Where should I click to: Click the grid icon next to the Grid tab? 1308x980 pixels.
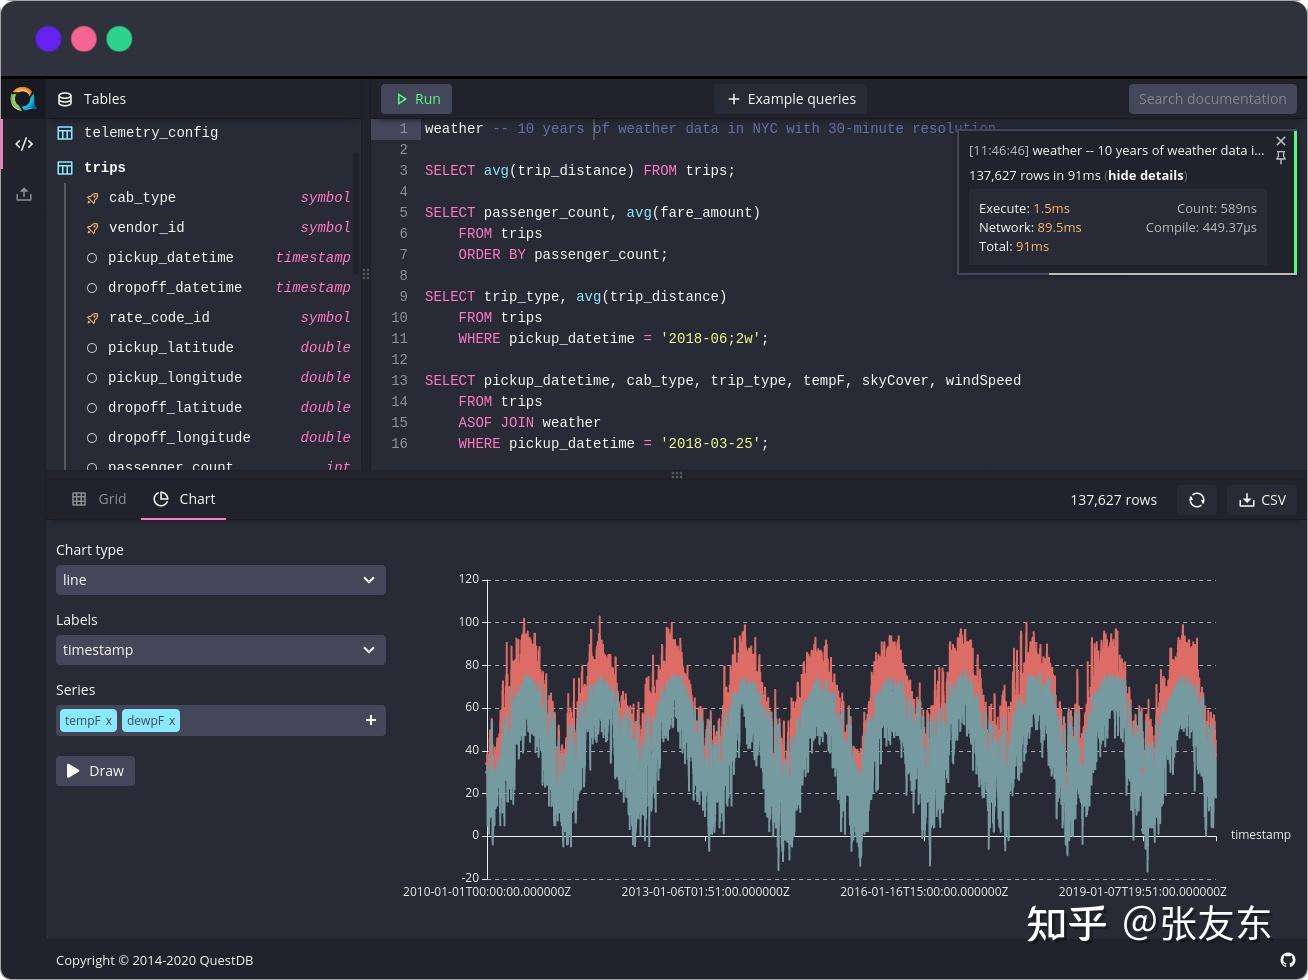pos(80,499)
